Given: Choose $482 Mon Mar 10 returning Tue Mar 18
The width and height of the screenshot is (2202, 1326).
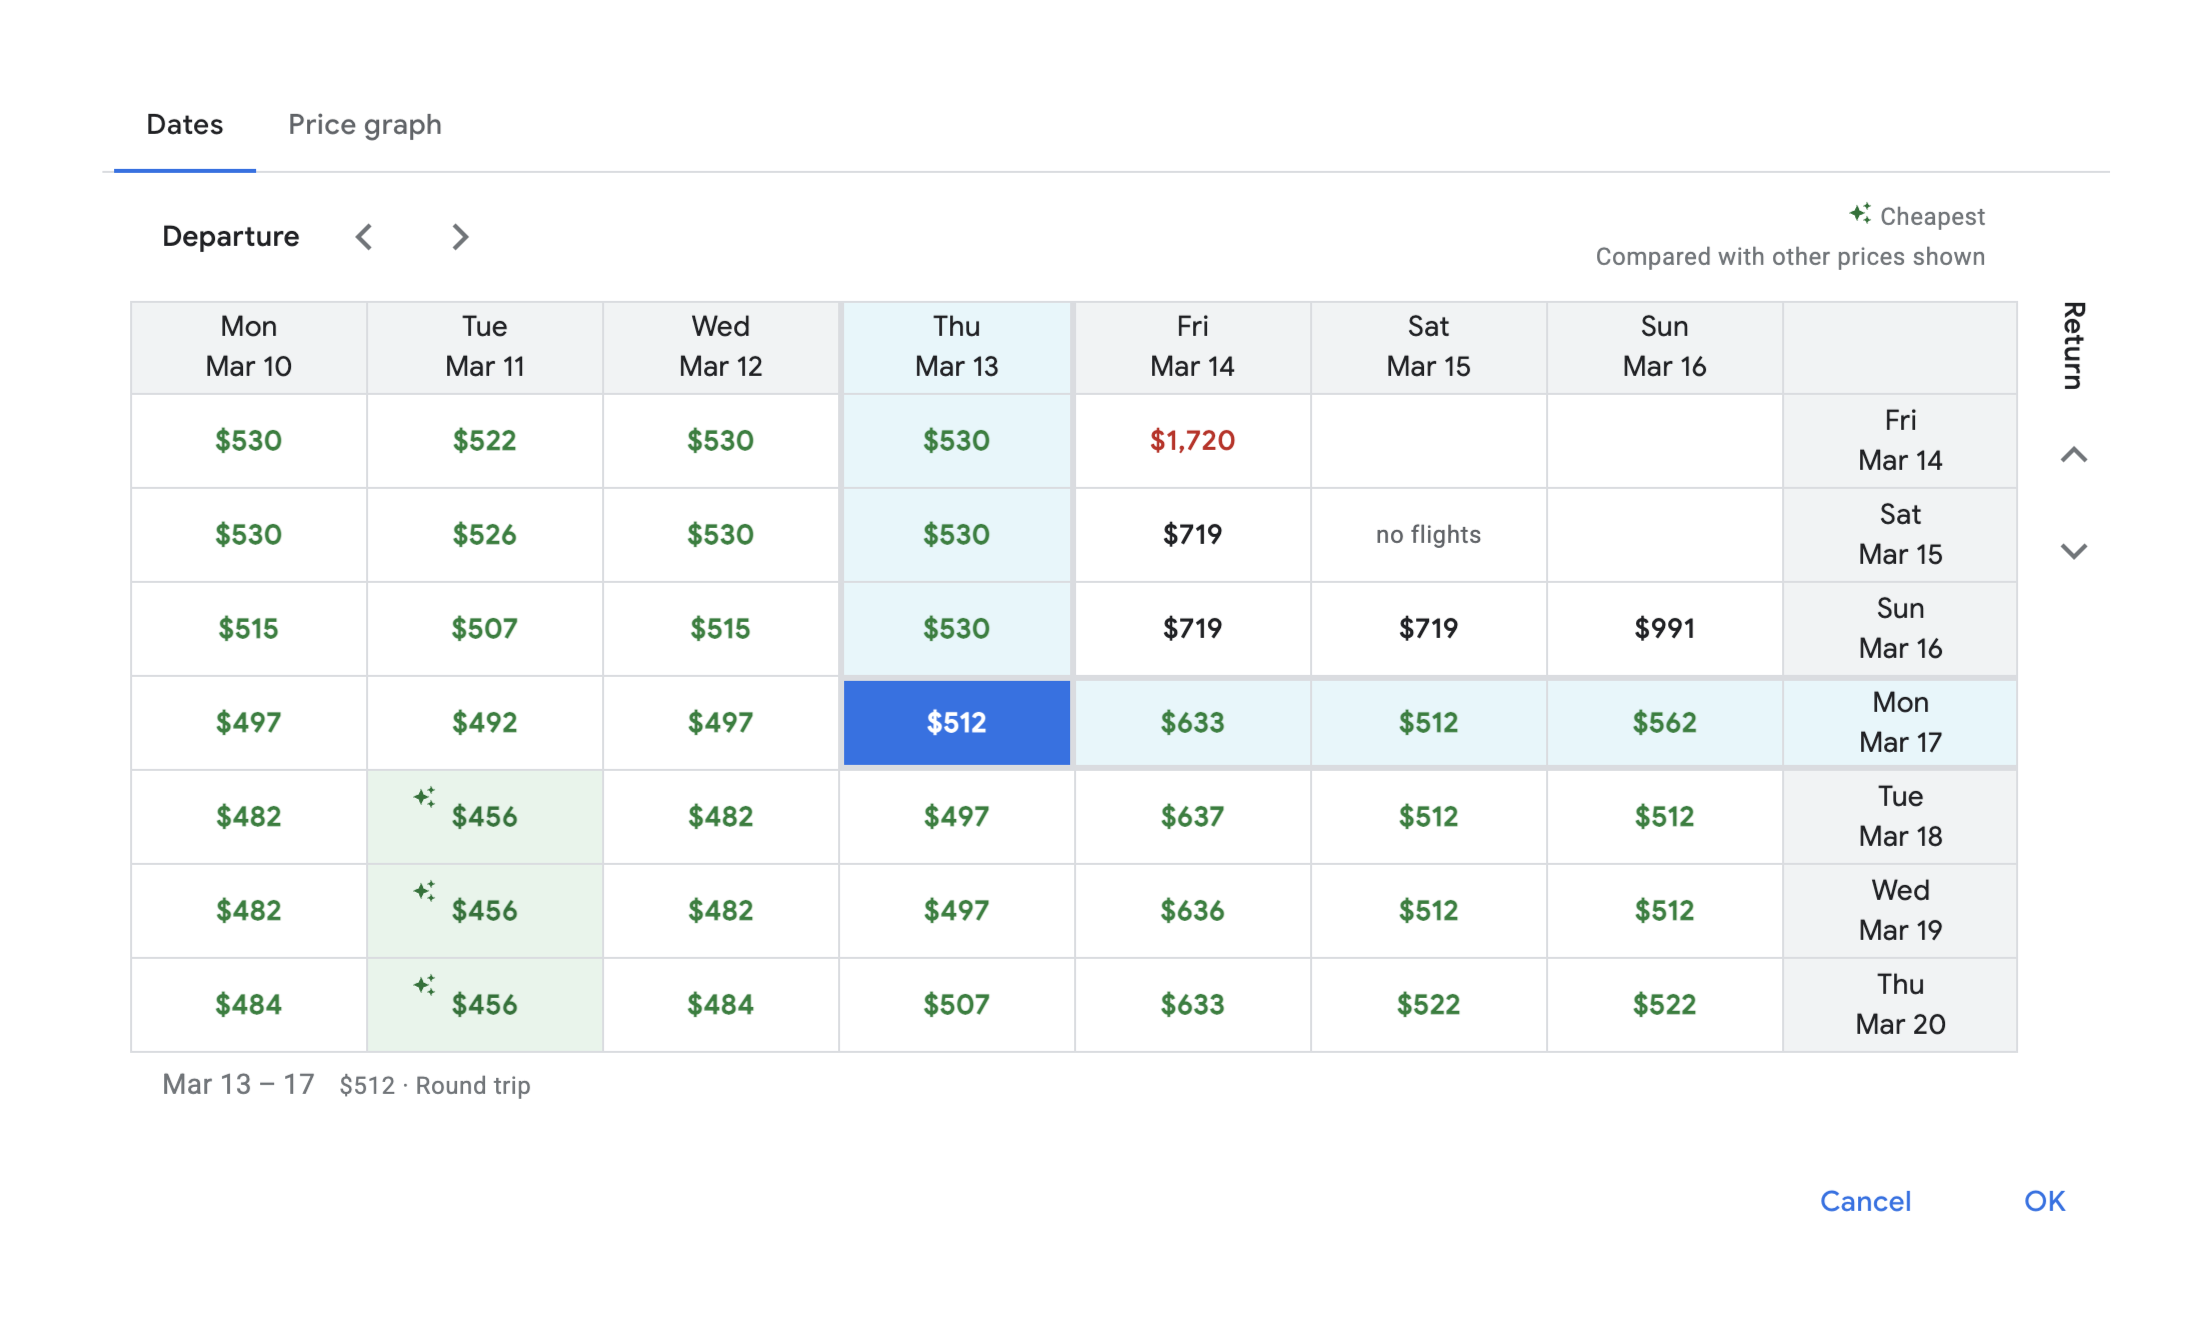Looking at the screenshot, I should [x=249, y=817].
